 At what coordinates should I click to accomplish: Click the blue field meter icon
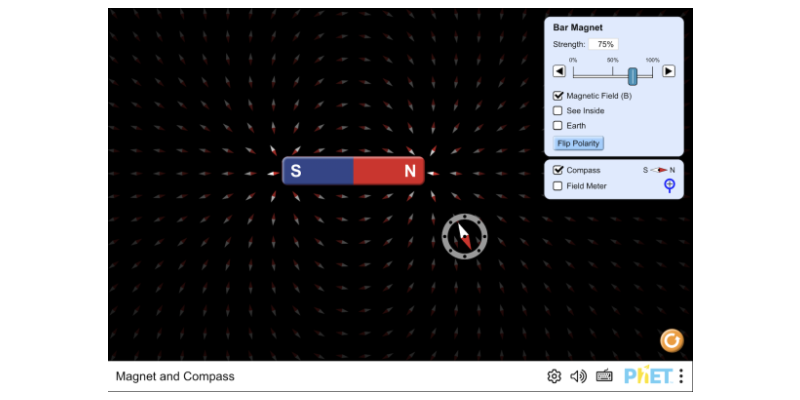[670, 185]
